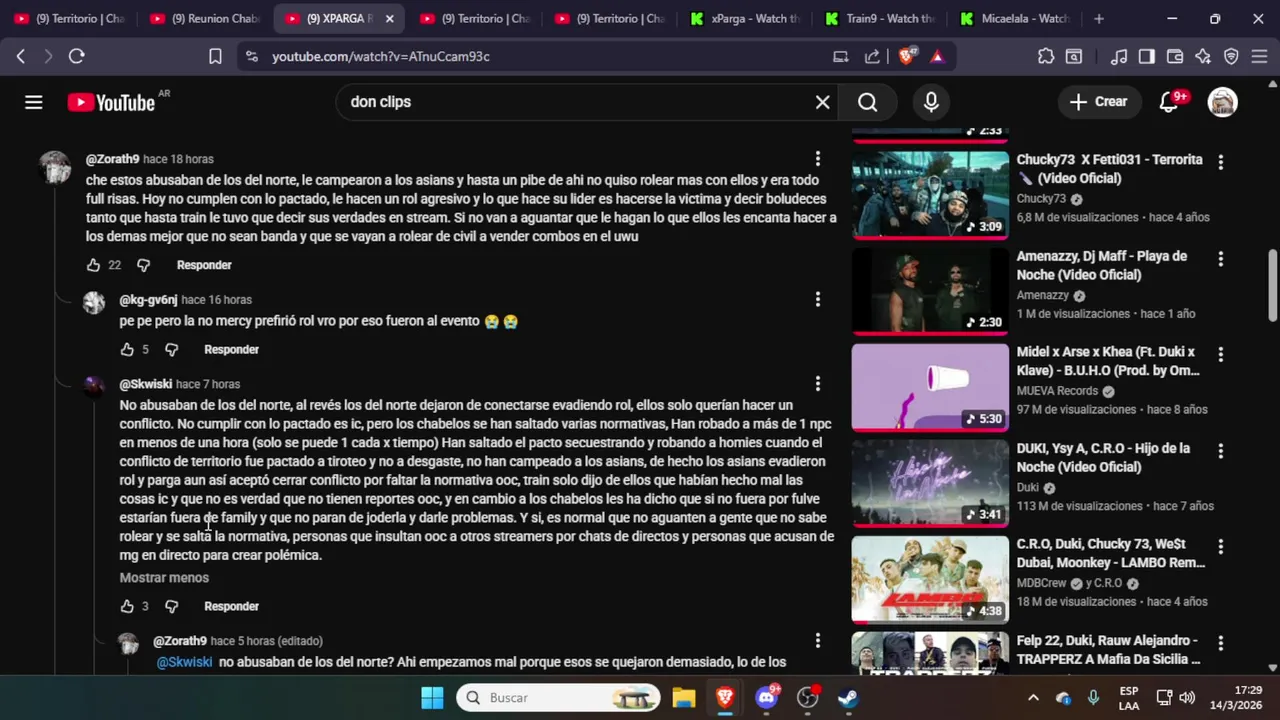The width and height of the screenshot is (1280, 720).
Task: Reply to the @kg-gv6nj comment
Action: (231, 350)
